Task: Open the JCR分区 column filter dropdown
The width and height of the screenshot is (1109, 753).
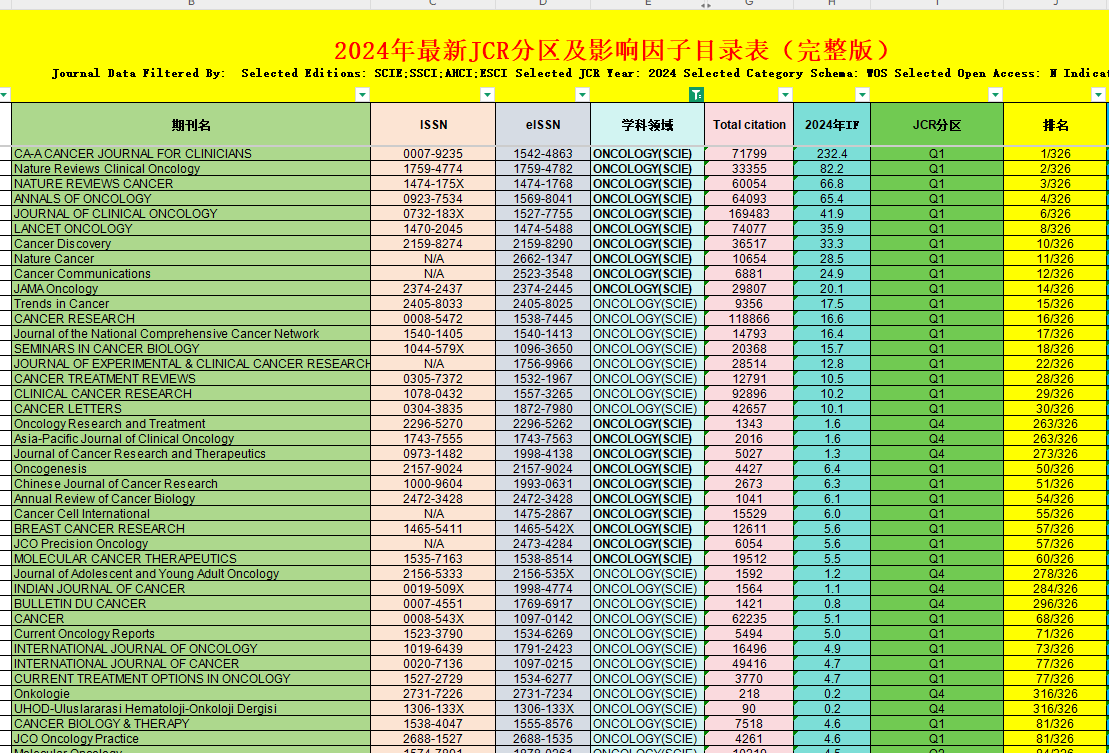Action: pos(995,95)
